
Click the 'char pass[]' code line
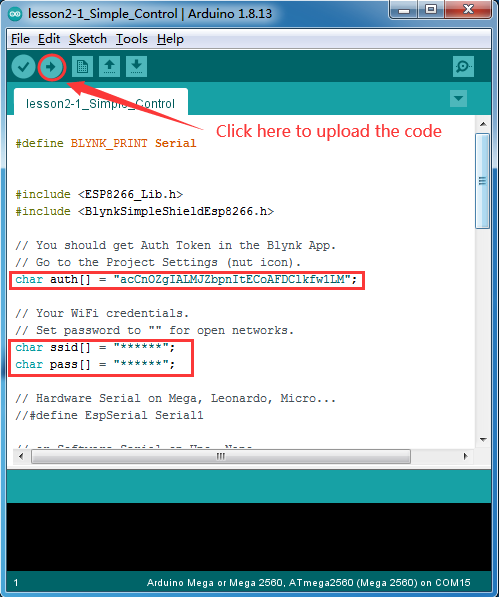coord(95,365)
